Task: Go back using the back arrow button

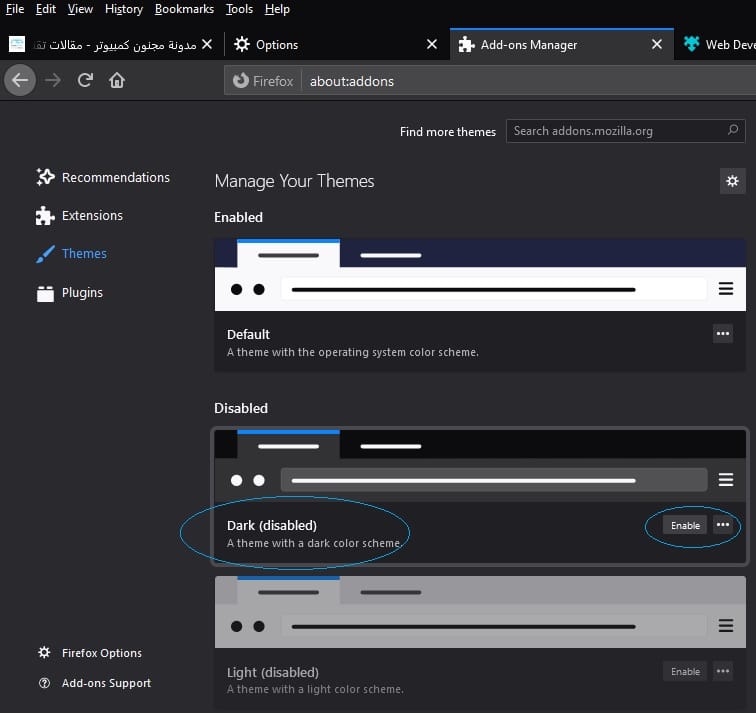Action: pos(20,80)
